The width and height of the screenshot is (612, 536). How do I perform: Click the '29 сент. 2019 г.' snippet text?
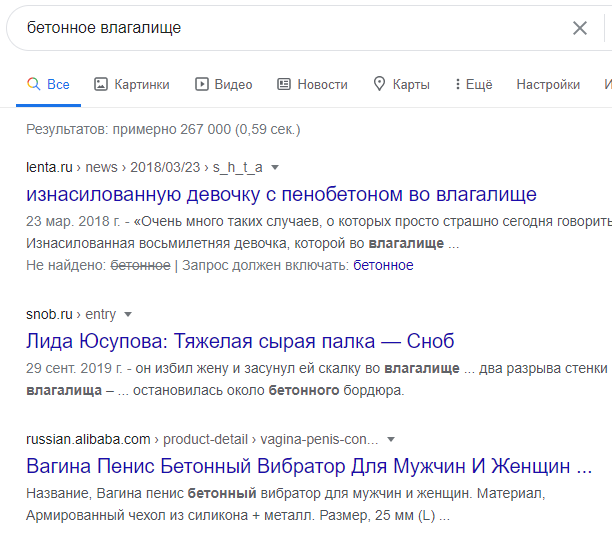point(74,368)
